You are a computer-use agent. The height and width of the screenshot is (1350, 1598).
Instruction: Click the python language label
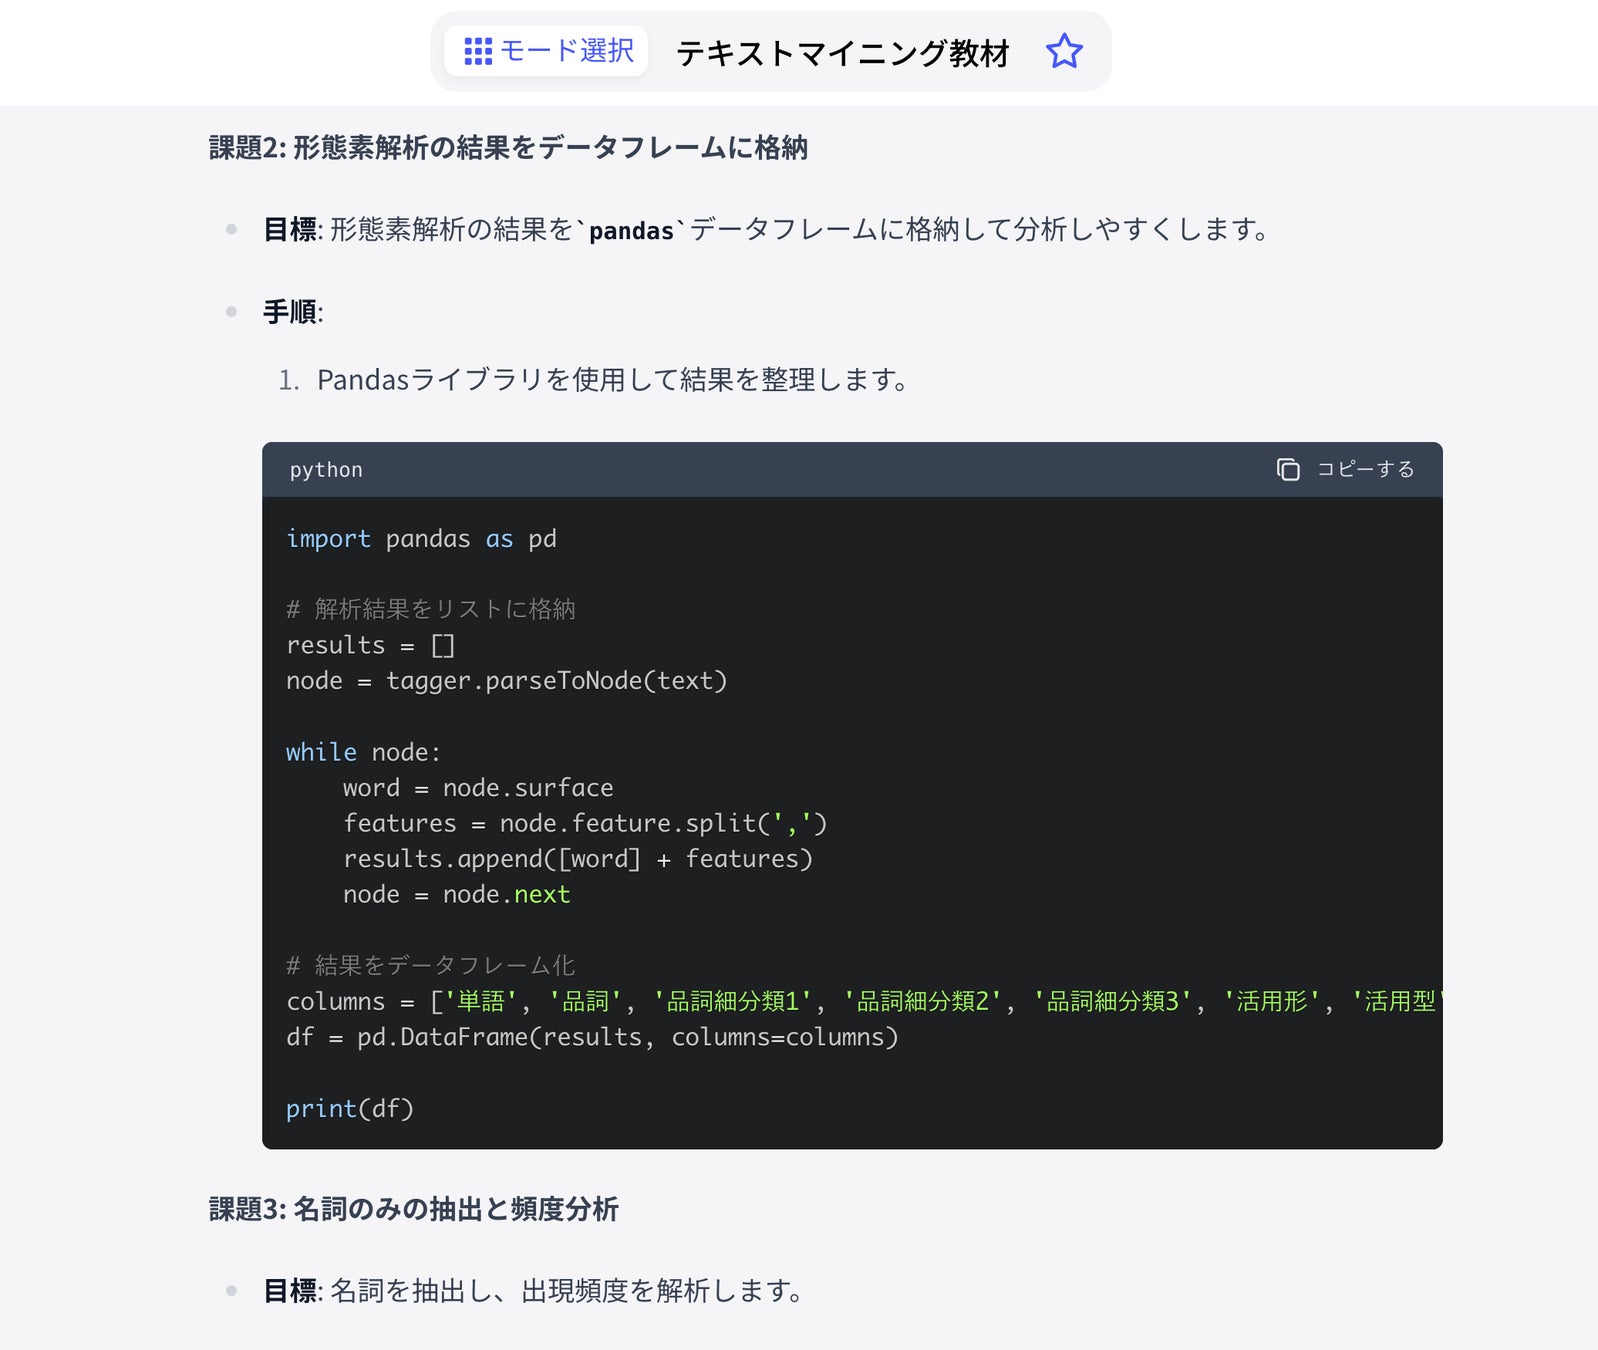pyautogui.click(x=326, y=470)
